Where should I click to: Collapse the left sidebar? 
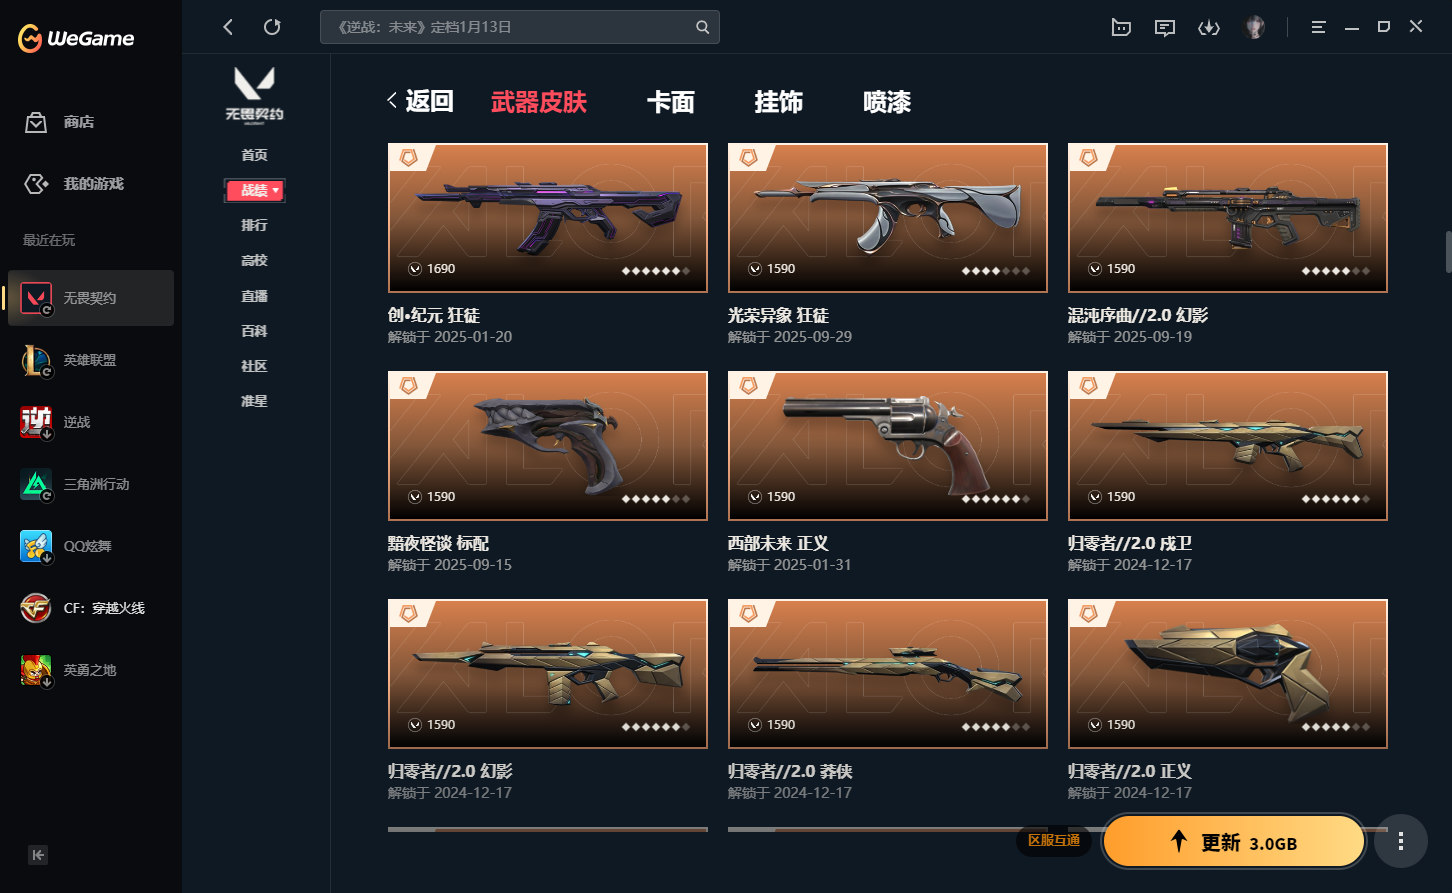38,854
